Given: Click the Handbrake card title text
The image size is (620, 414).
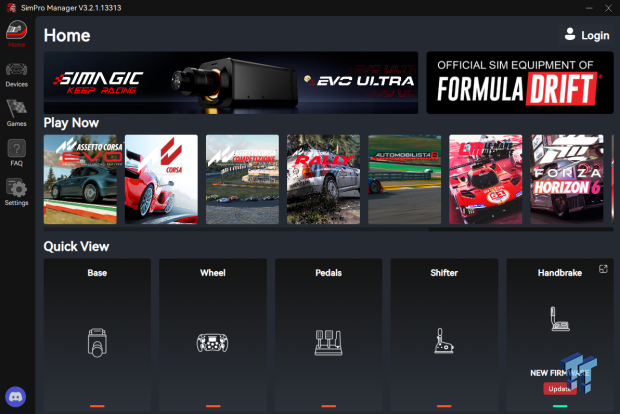Looking at the screenshot, I should click(560, 273).
